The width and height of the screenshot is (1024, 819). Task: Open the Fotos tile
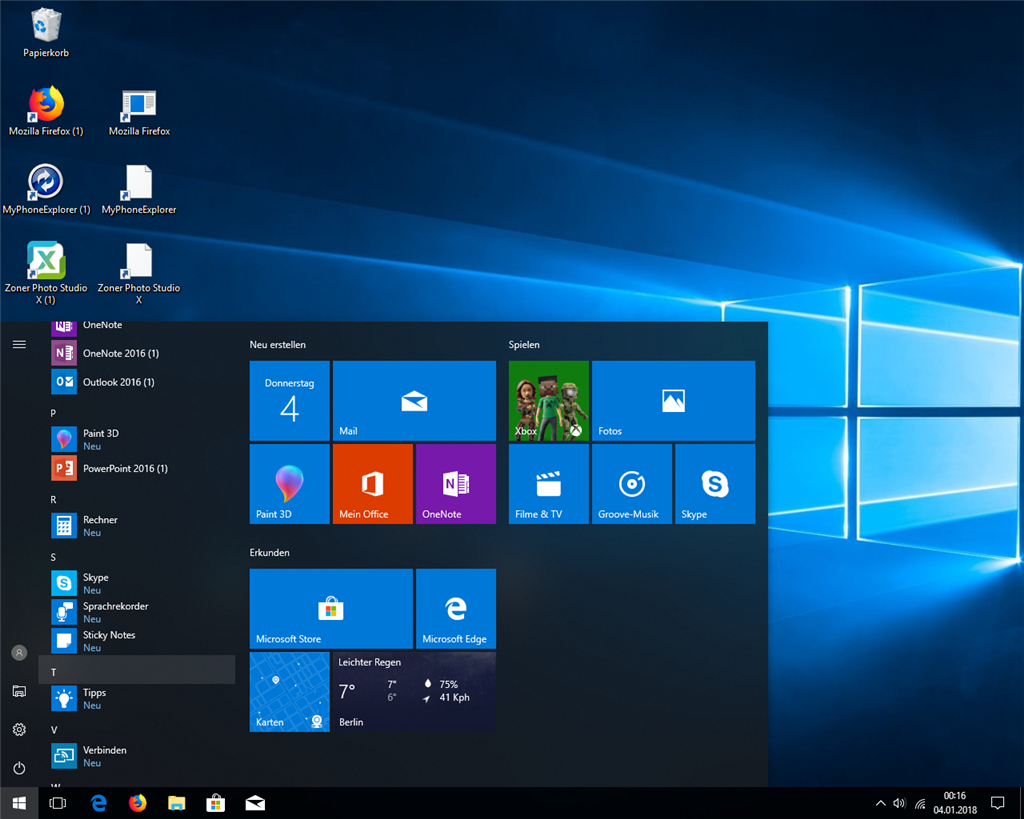[x=673, y=401]
